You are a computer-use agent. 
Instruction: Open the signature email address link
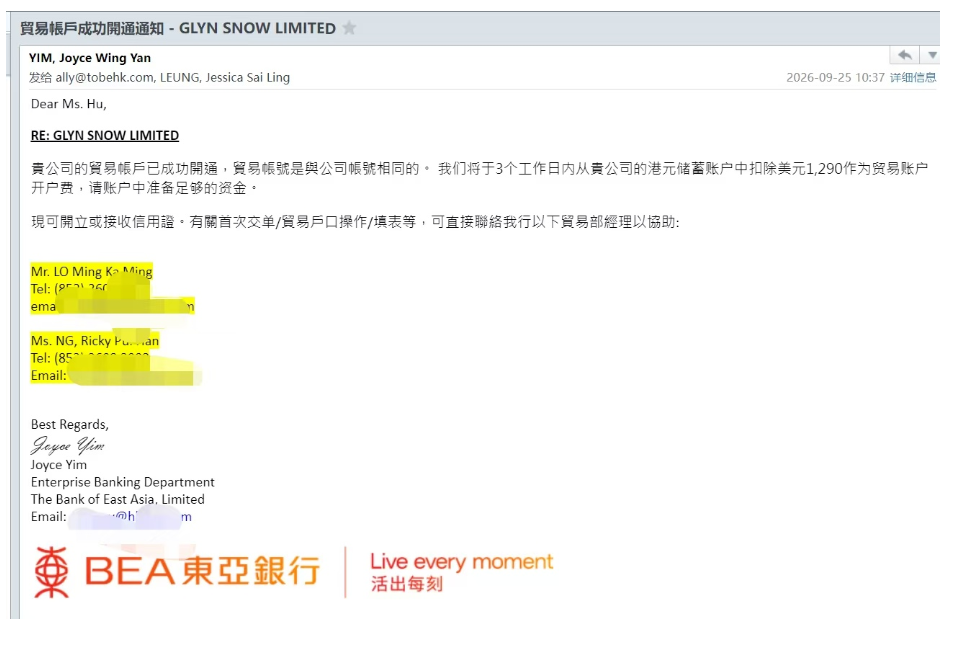pyautogui.click(x=130, y=517)
